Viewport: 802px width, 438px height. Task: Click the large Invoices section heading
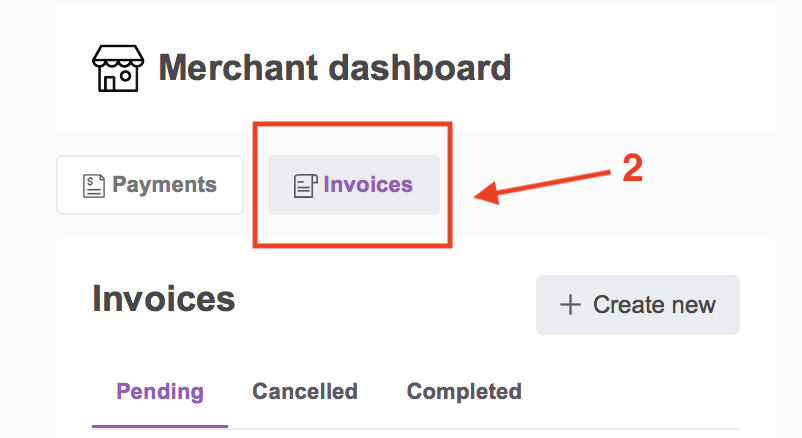click(164, 299)
